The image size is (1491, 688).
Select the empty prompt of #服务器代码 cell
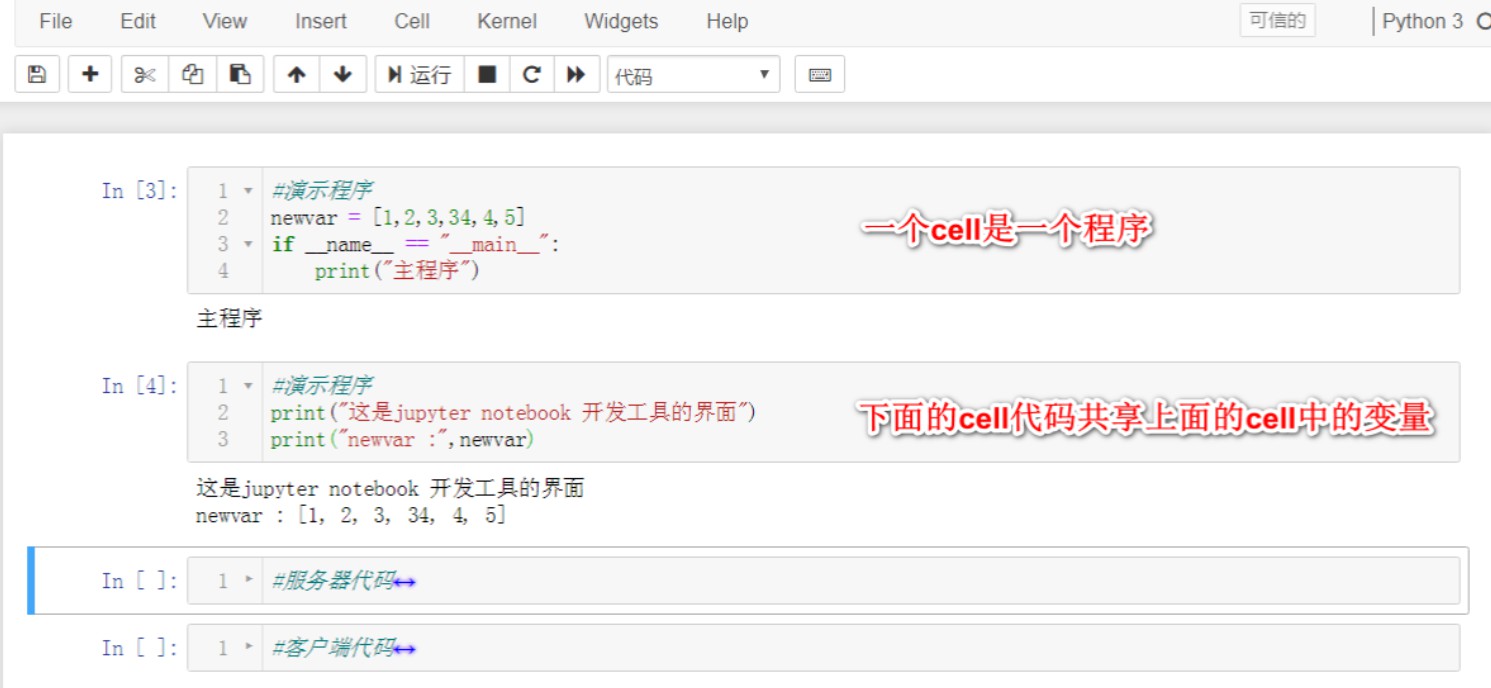140,580
